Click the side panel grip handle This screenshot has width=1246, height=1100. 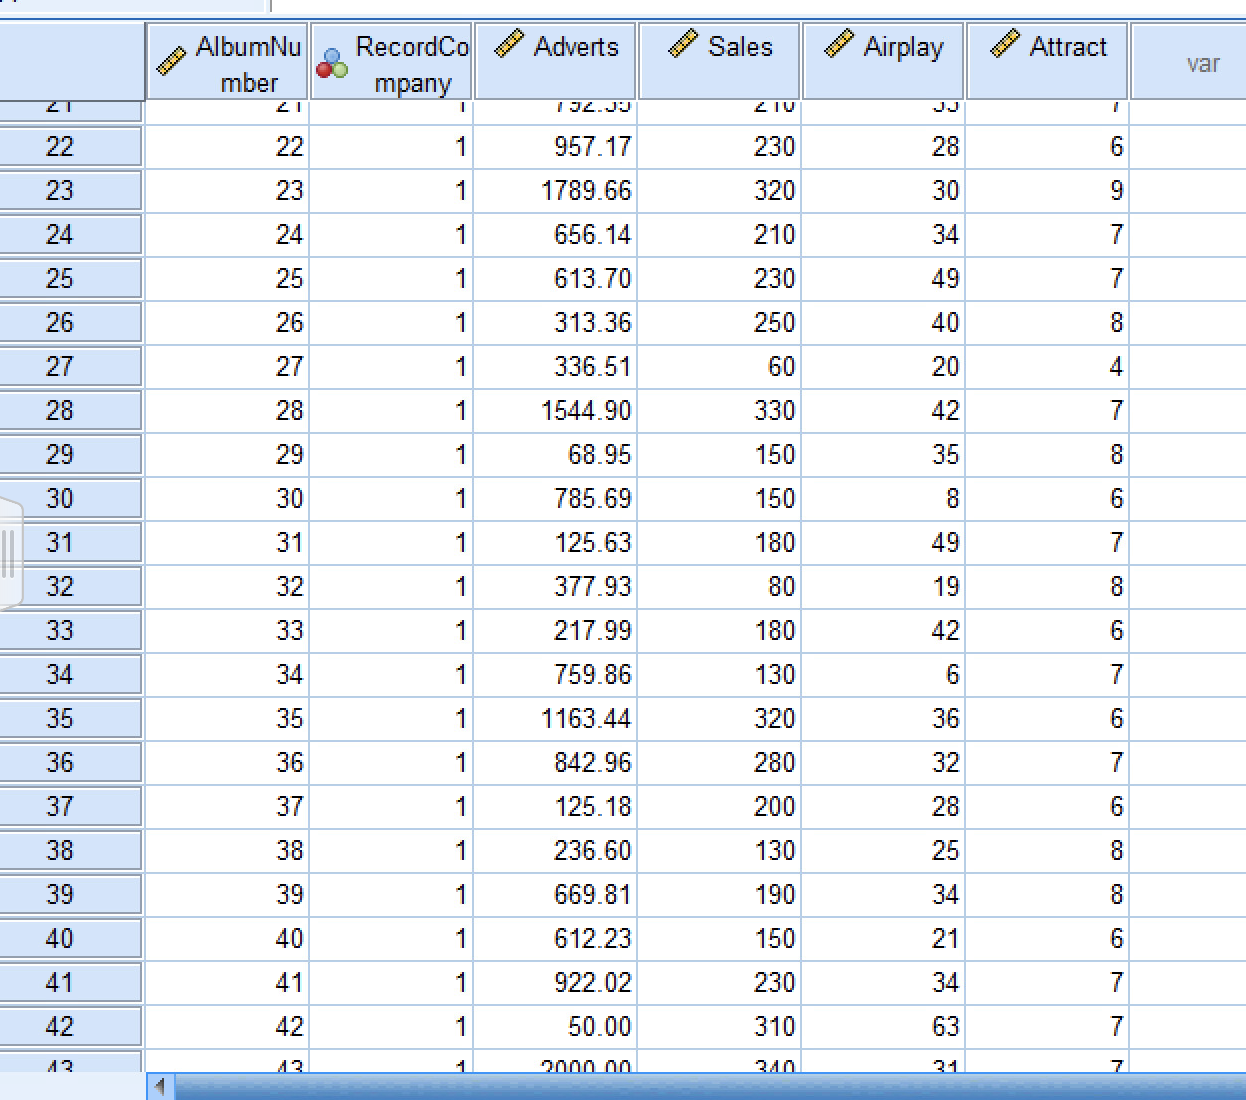point(9,552)
